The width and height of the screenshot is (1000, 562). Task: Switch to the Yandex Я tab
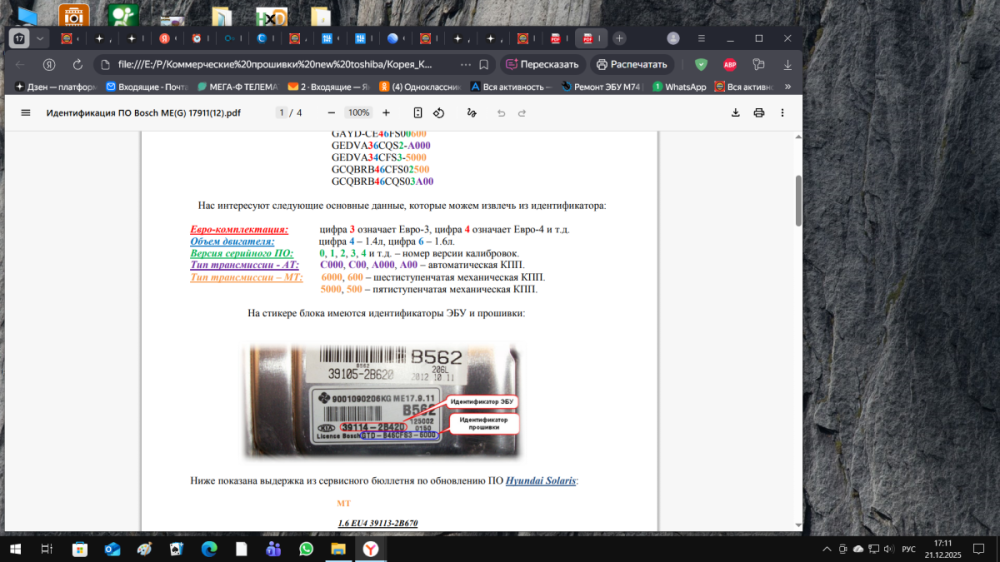[167, 38]
